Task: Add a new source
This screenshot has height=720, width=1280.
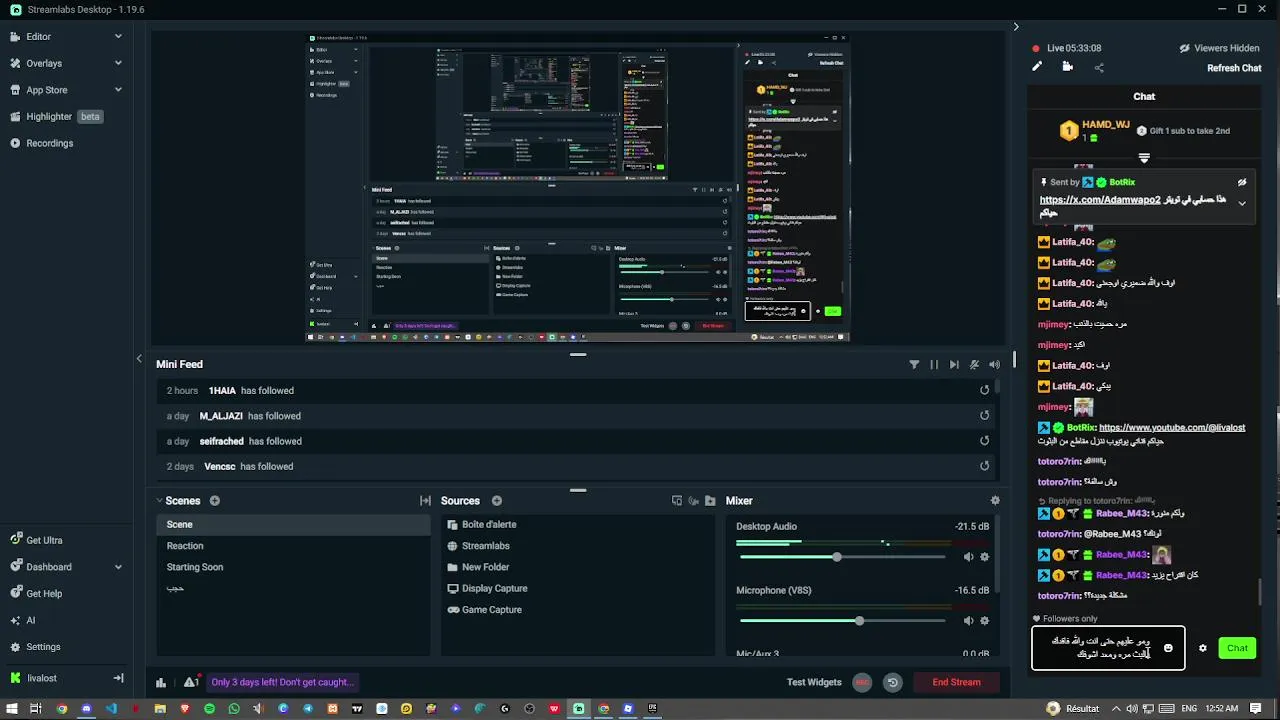Action: point(497,501)
